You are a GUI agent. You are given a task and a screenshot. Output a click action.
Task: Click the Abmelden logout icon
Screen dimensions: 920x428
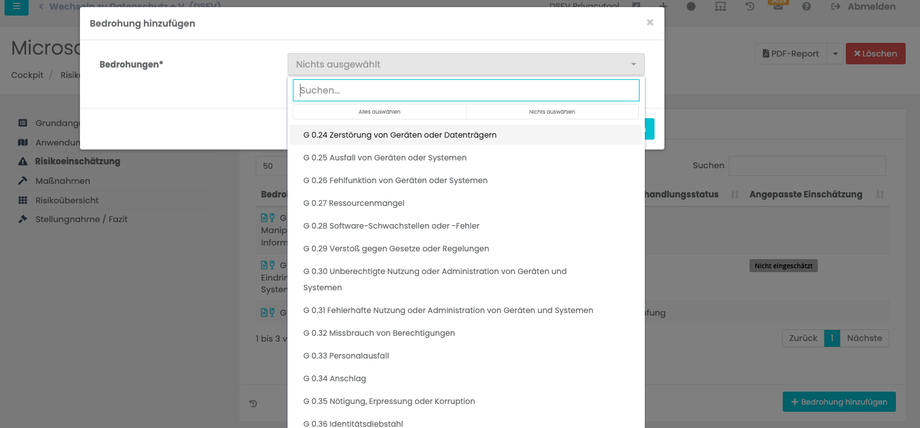[x=836, y=6]
